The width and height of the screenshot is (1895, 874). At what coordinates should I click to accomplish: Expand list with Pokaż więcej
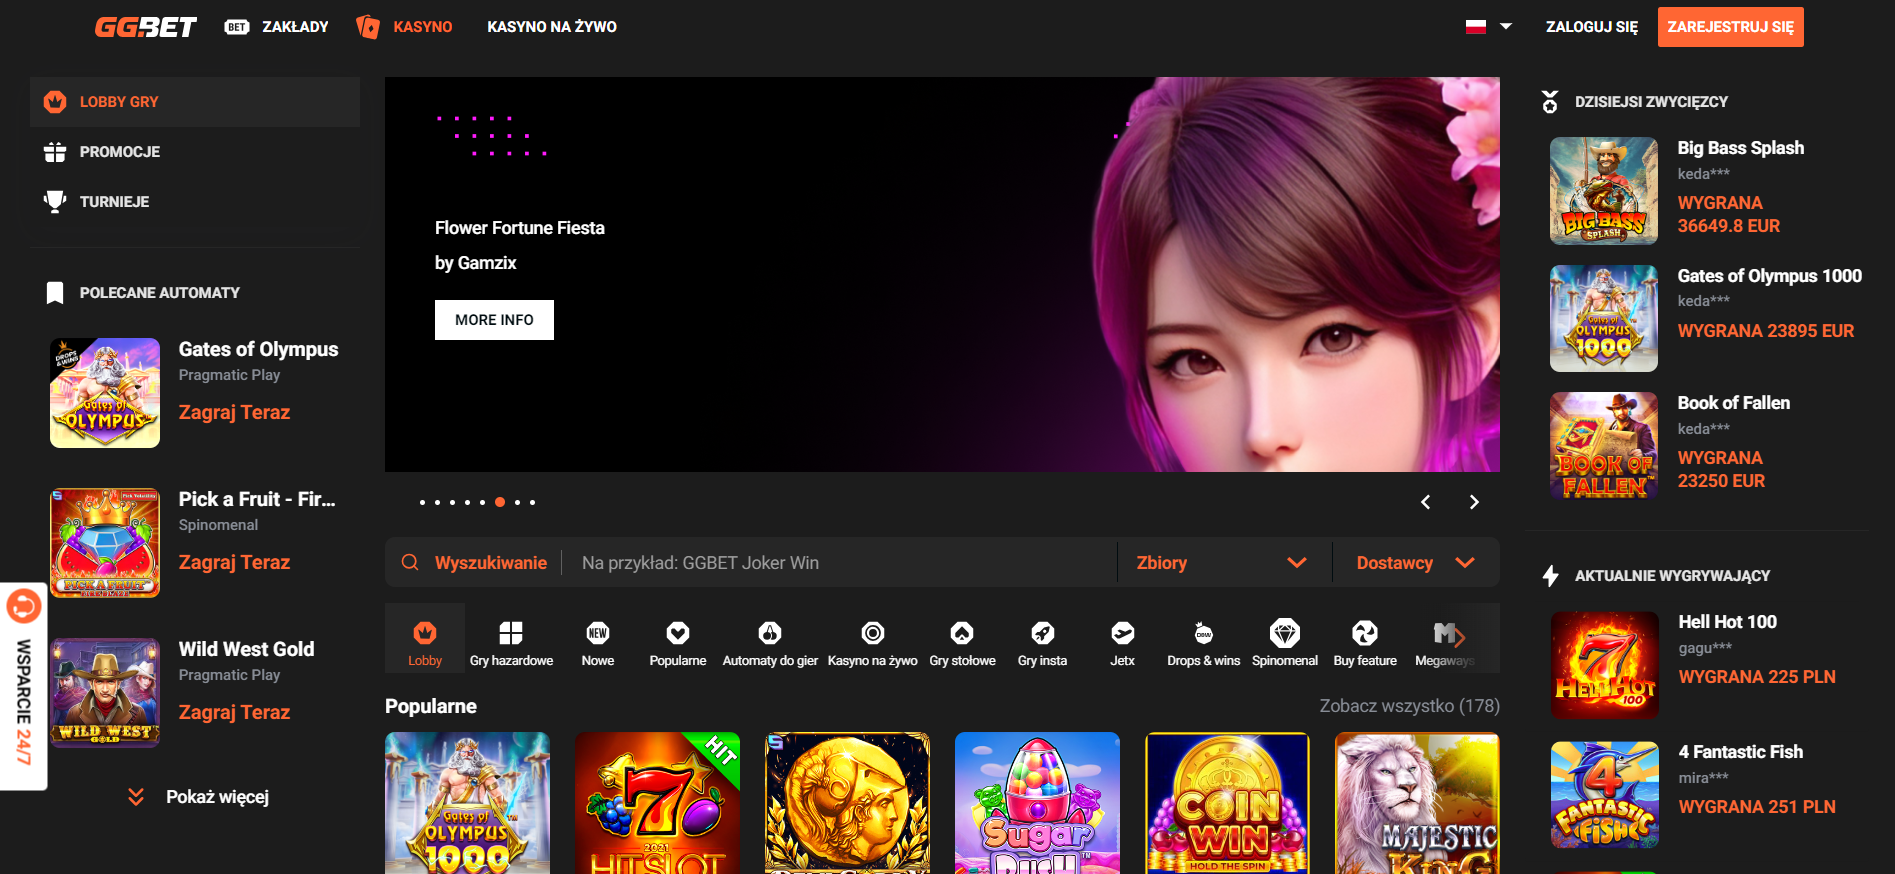200,797
